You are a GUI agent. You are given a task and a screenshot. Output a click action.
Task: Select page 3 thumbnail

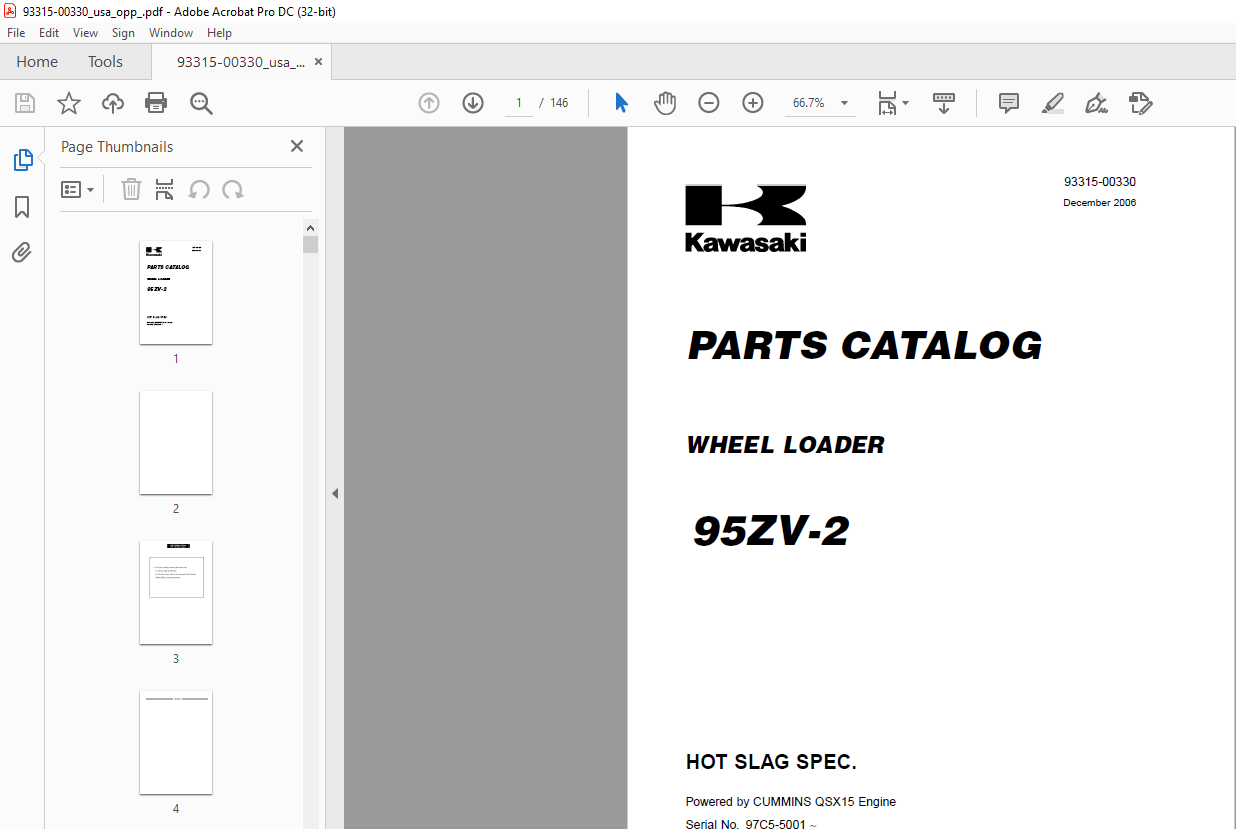pos(176,593)
